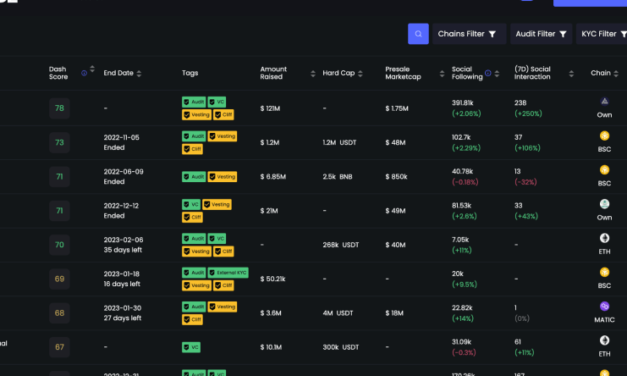Sort by 7D Social Interaction arrows
Viewport: 627px width, 376px height.
coord(571,73)
